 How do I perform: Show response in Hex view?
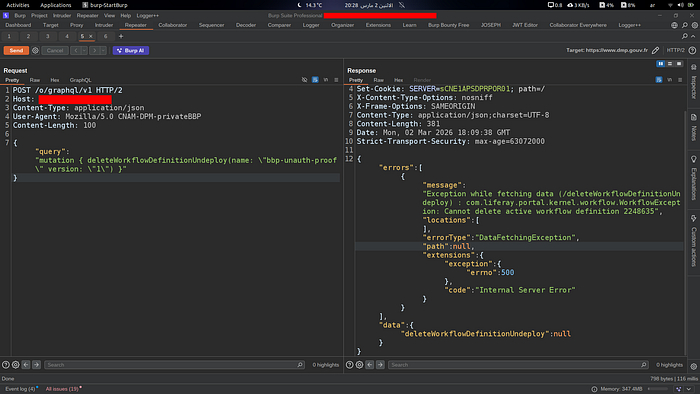pyautogui.click(x=398, y=80)
